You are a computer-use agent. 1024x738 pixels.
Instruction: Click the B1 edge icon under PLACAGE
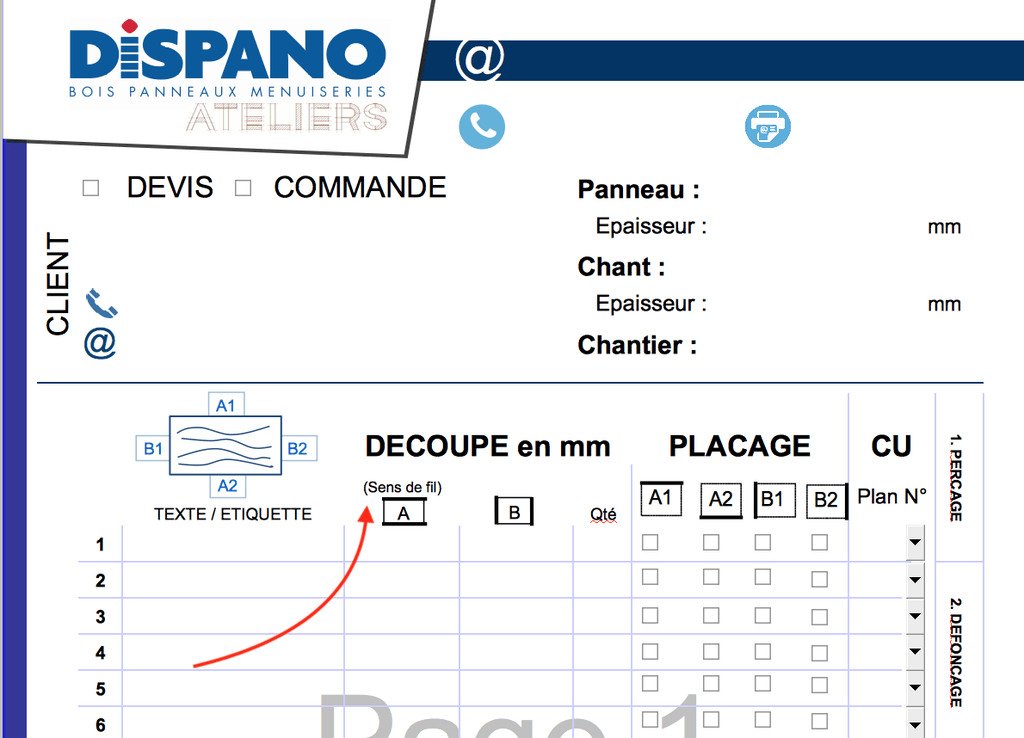point(775,500)
